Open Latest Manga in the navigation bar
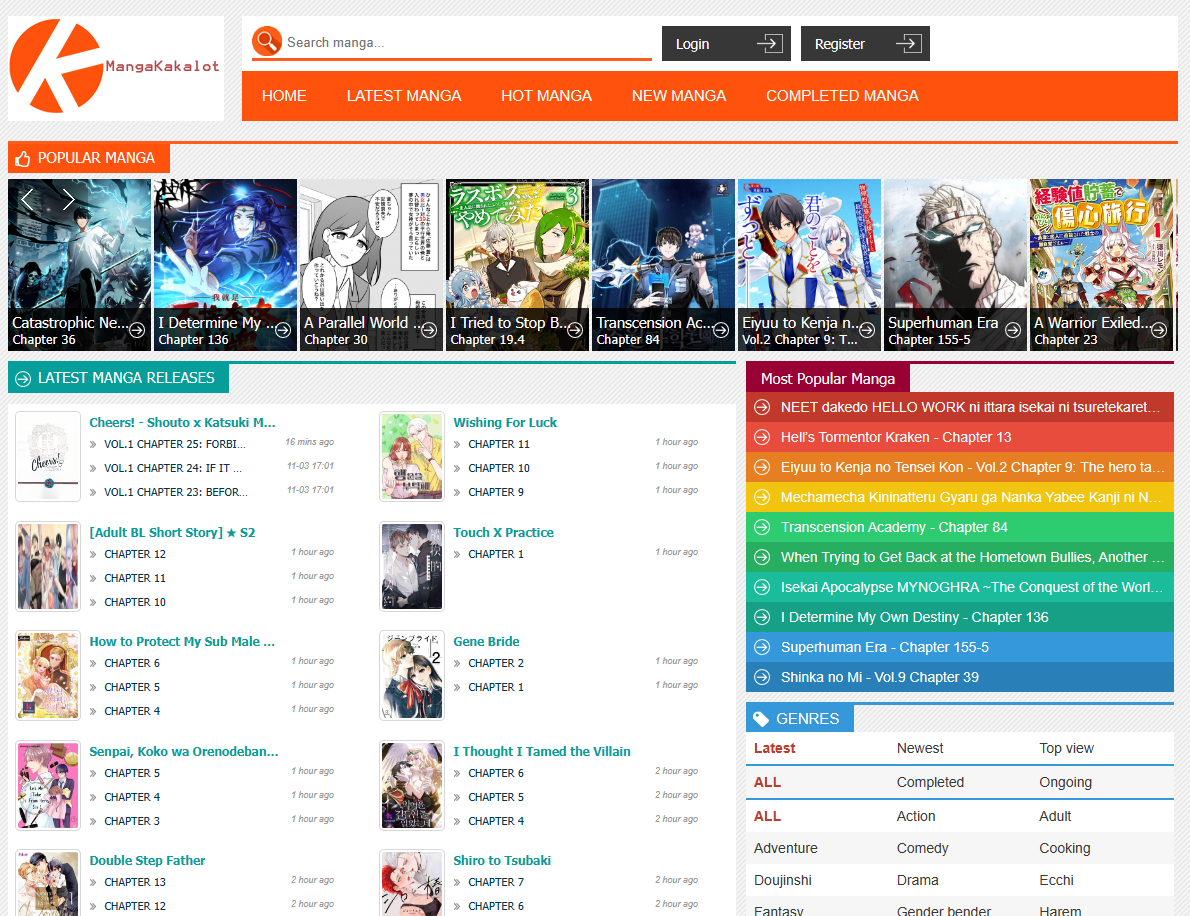1190x916 pixels. coord(404,96)
